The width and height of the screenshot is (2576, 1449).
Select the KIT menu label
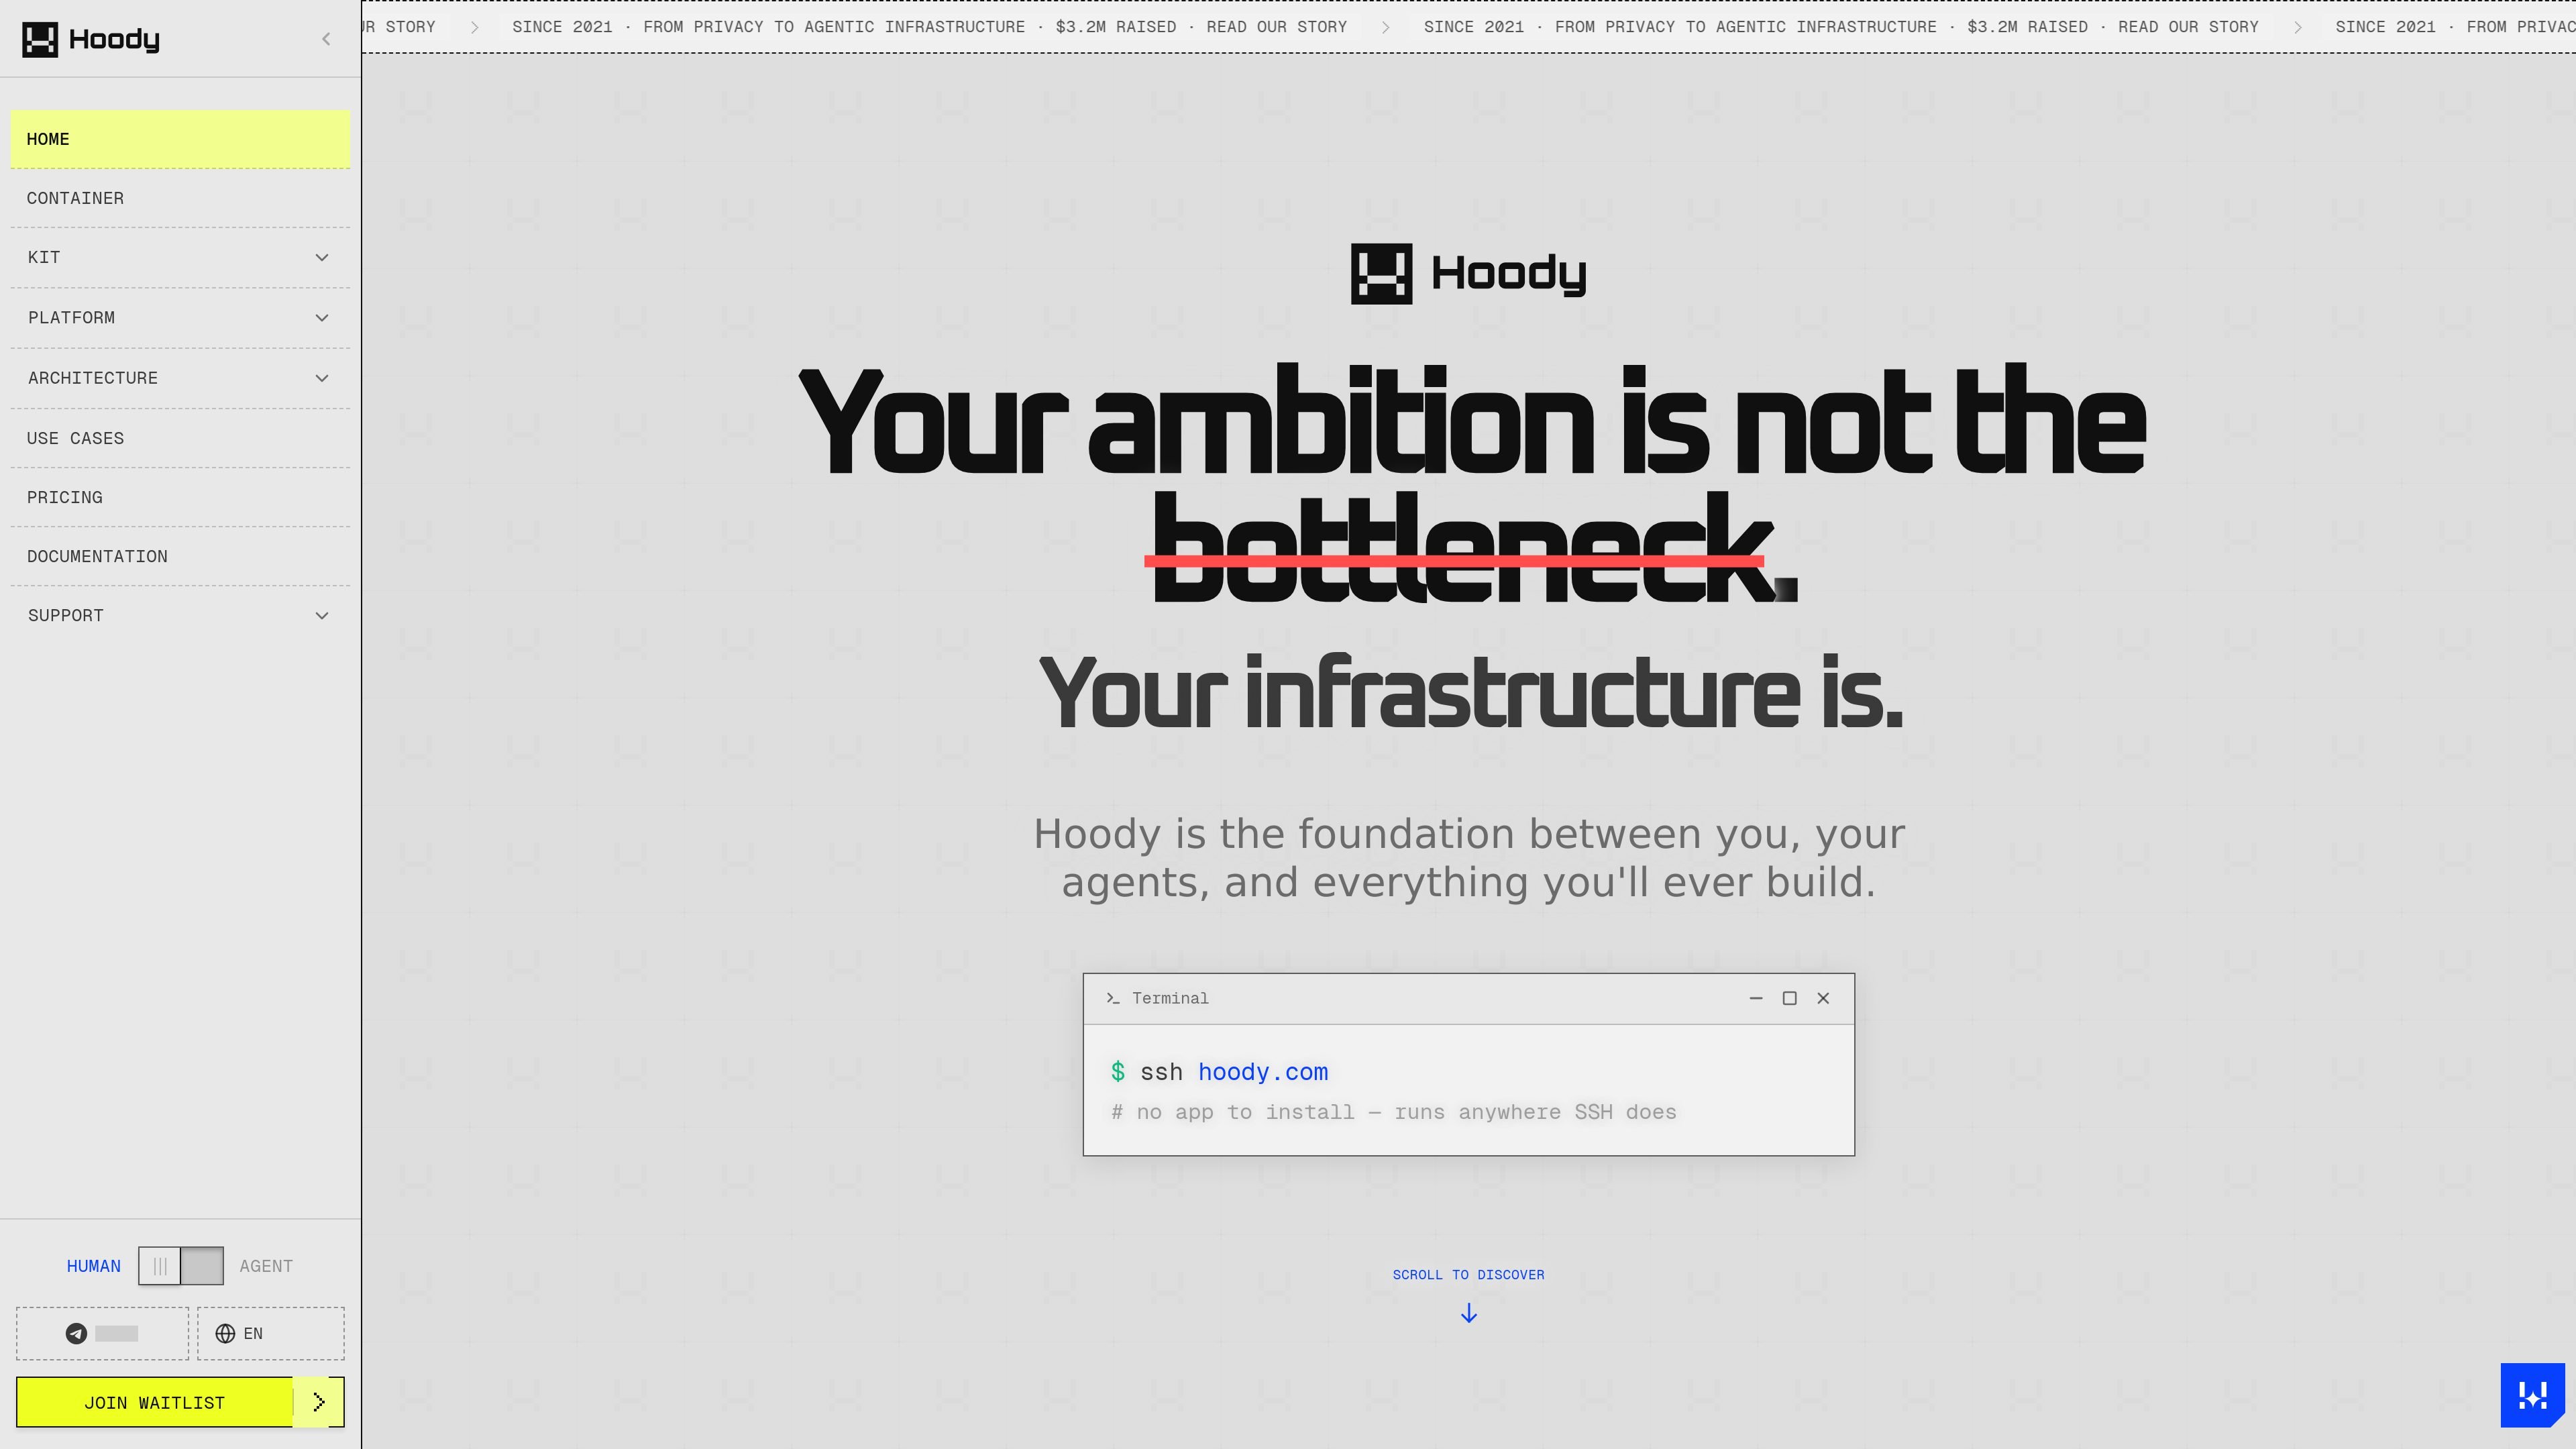pyautogui.click(x=44, y=258)
